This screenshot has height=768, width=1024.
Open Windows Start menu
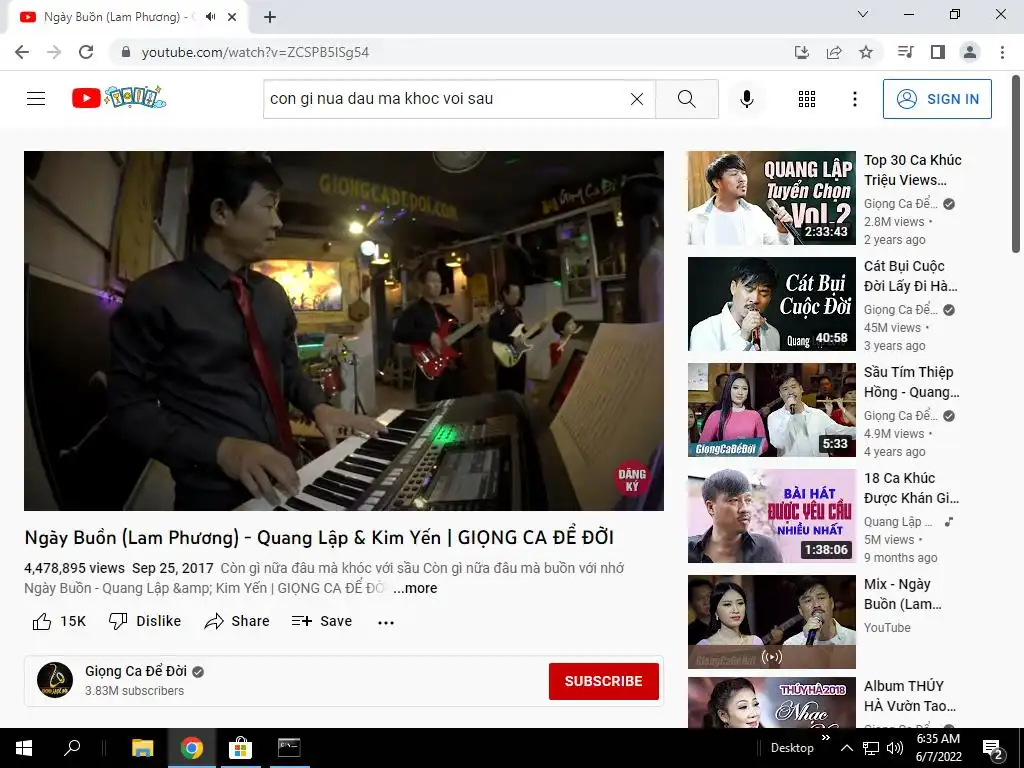point(24,748)
